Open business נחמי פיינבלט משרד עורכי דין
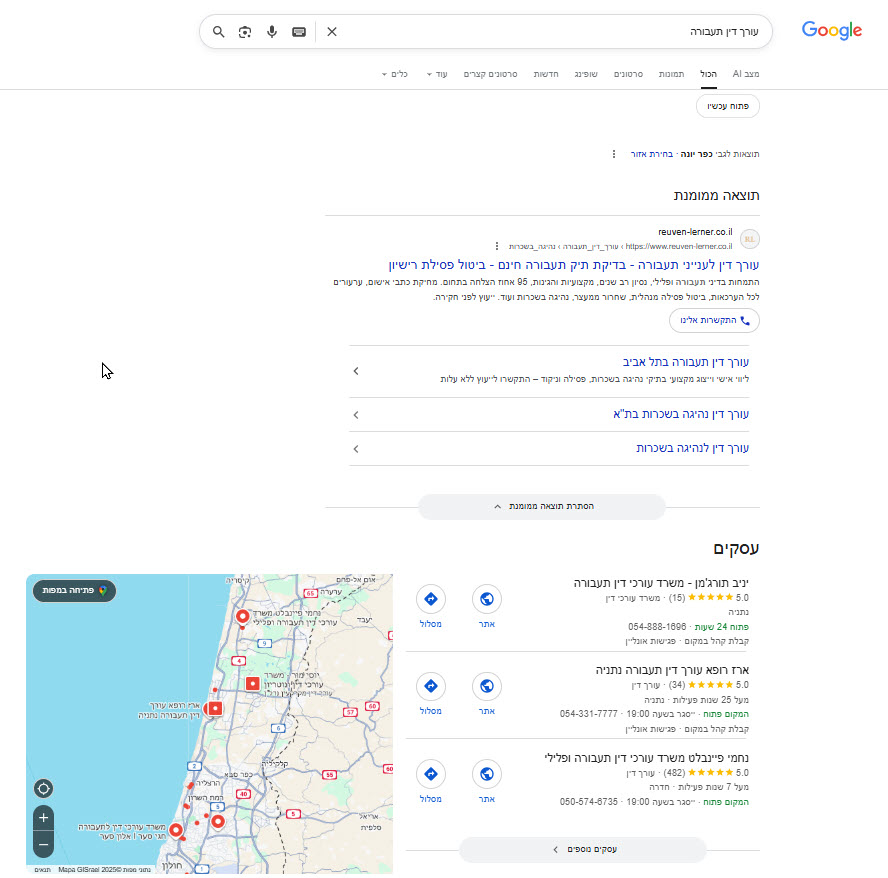 coord(646,758)
